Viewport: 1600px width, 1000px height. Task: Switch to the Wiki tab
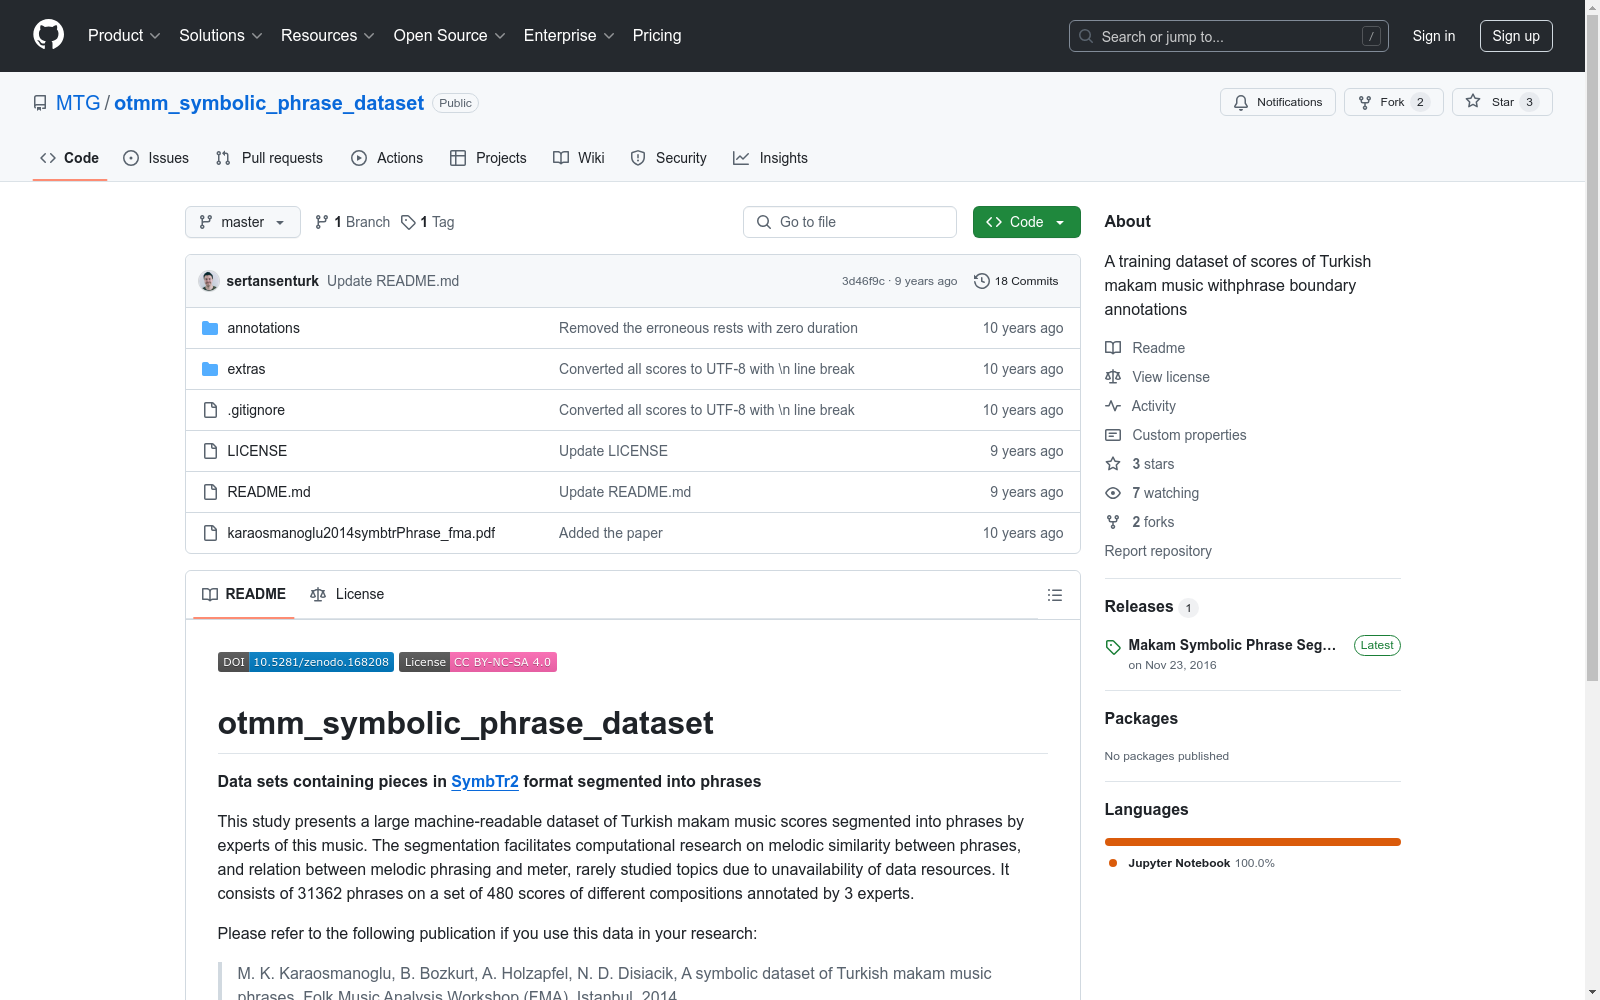[579, 158]
